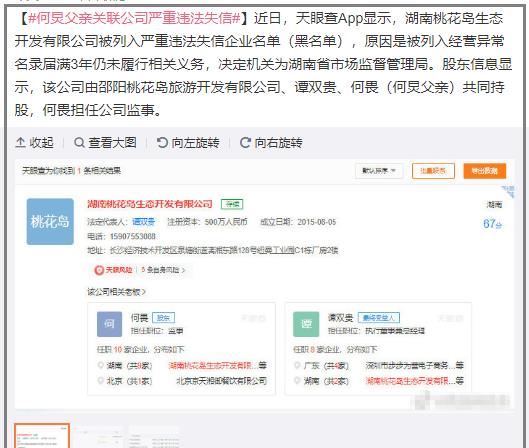
Task: Open the 深圳市步步为营电子商务 company link
Action: 415,365
